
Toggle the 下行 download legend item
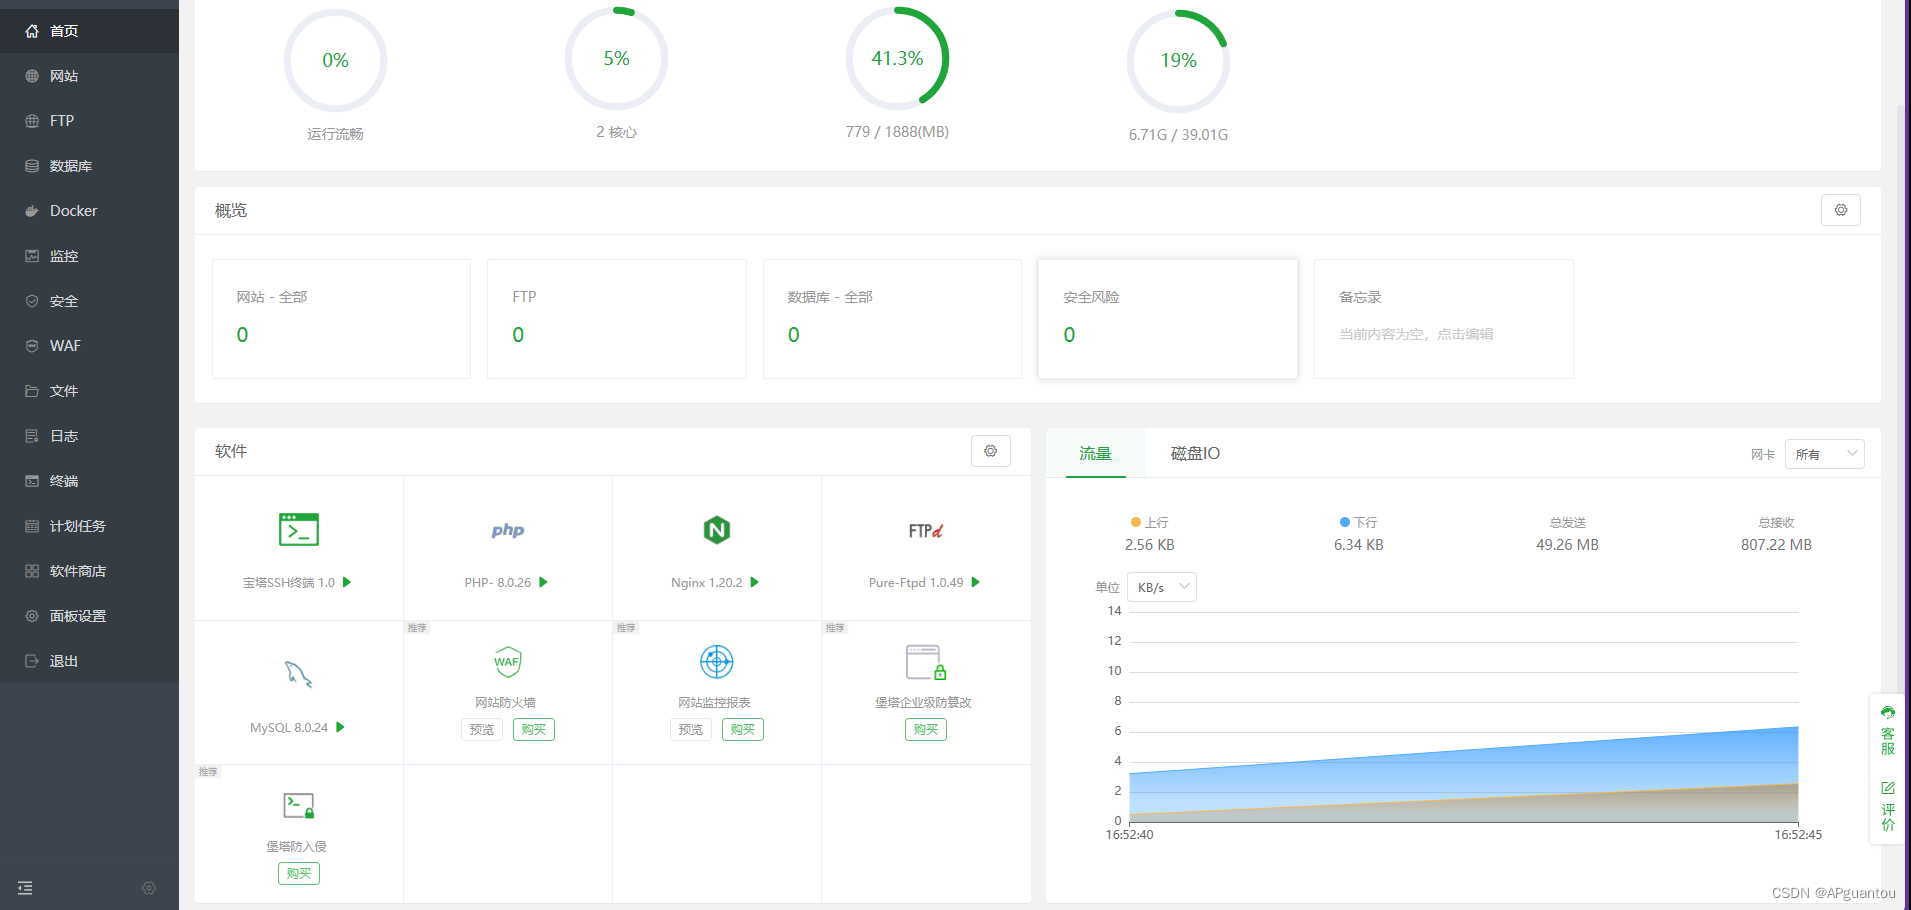pos(1359,523)
